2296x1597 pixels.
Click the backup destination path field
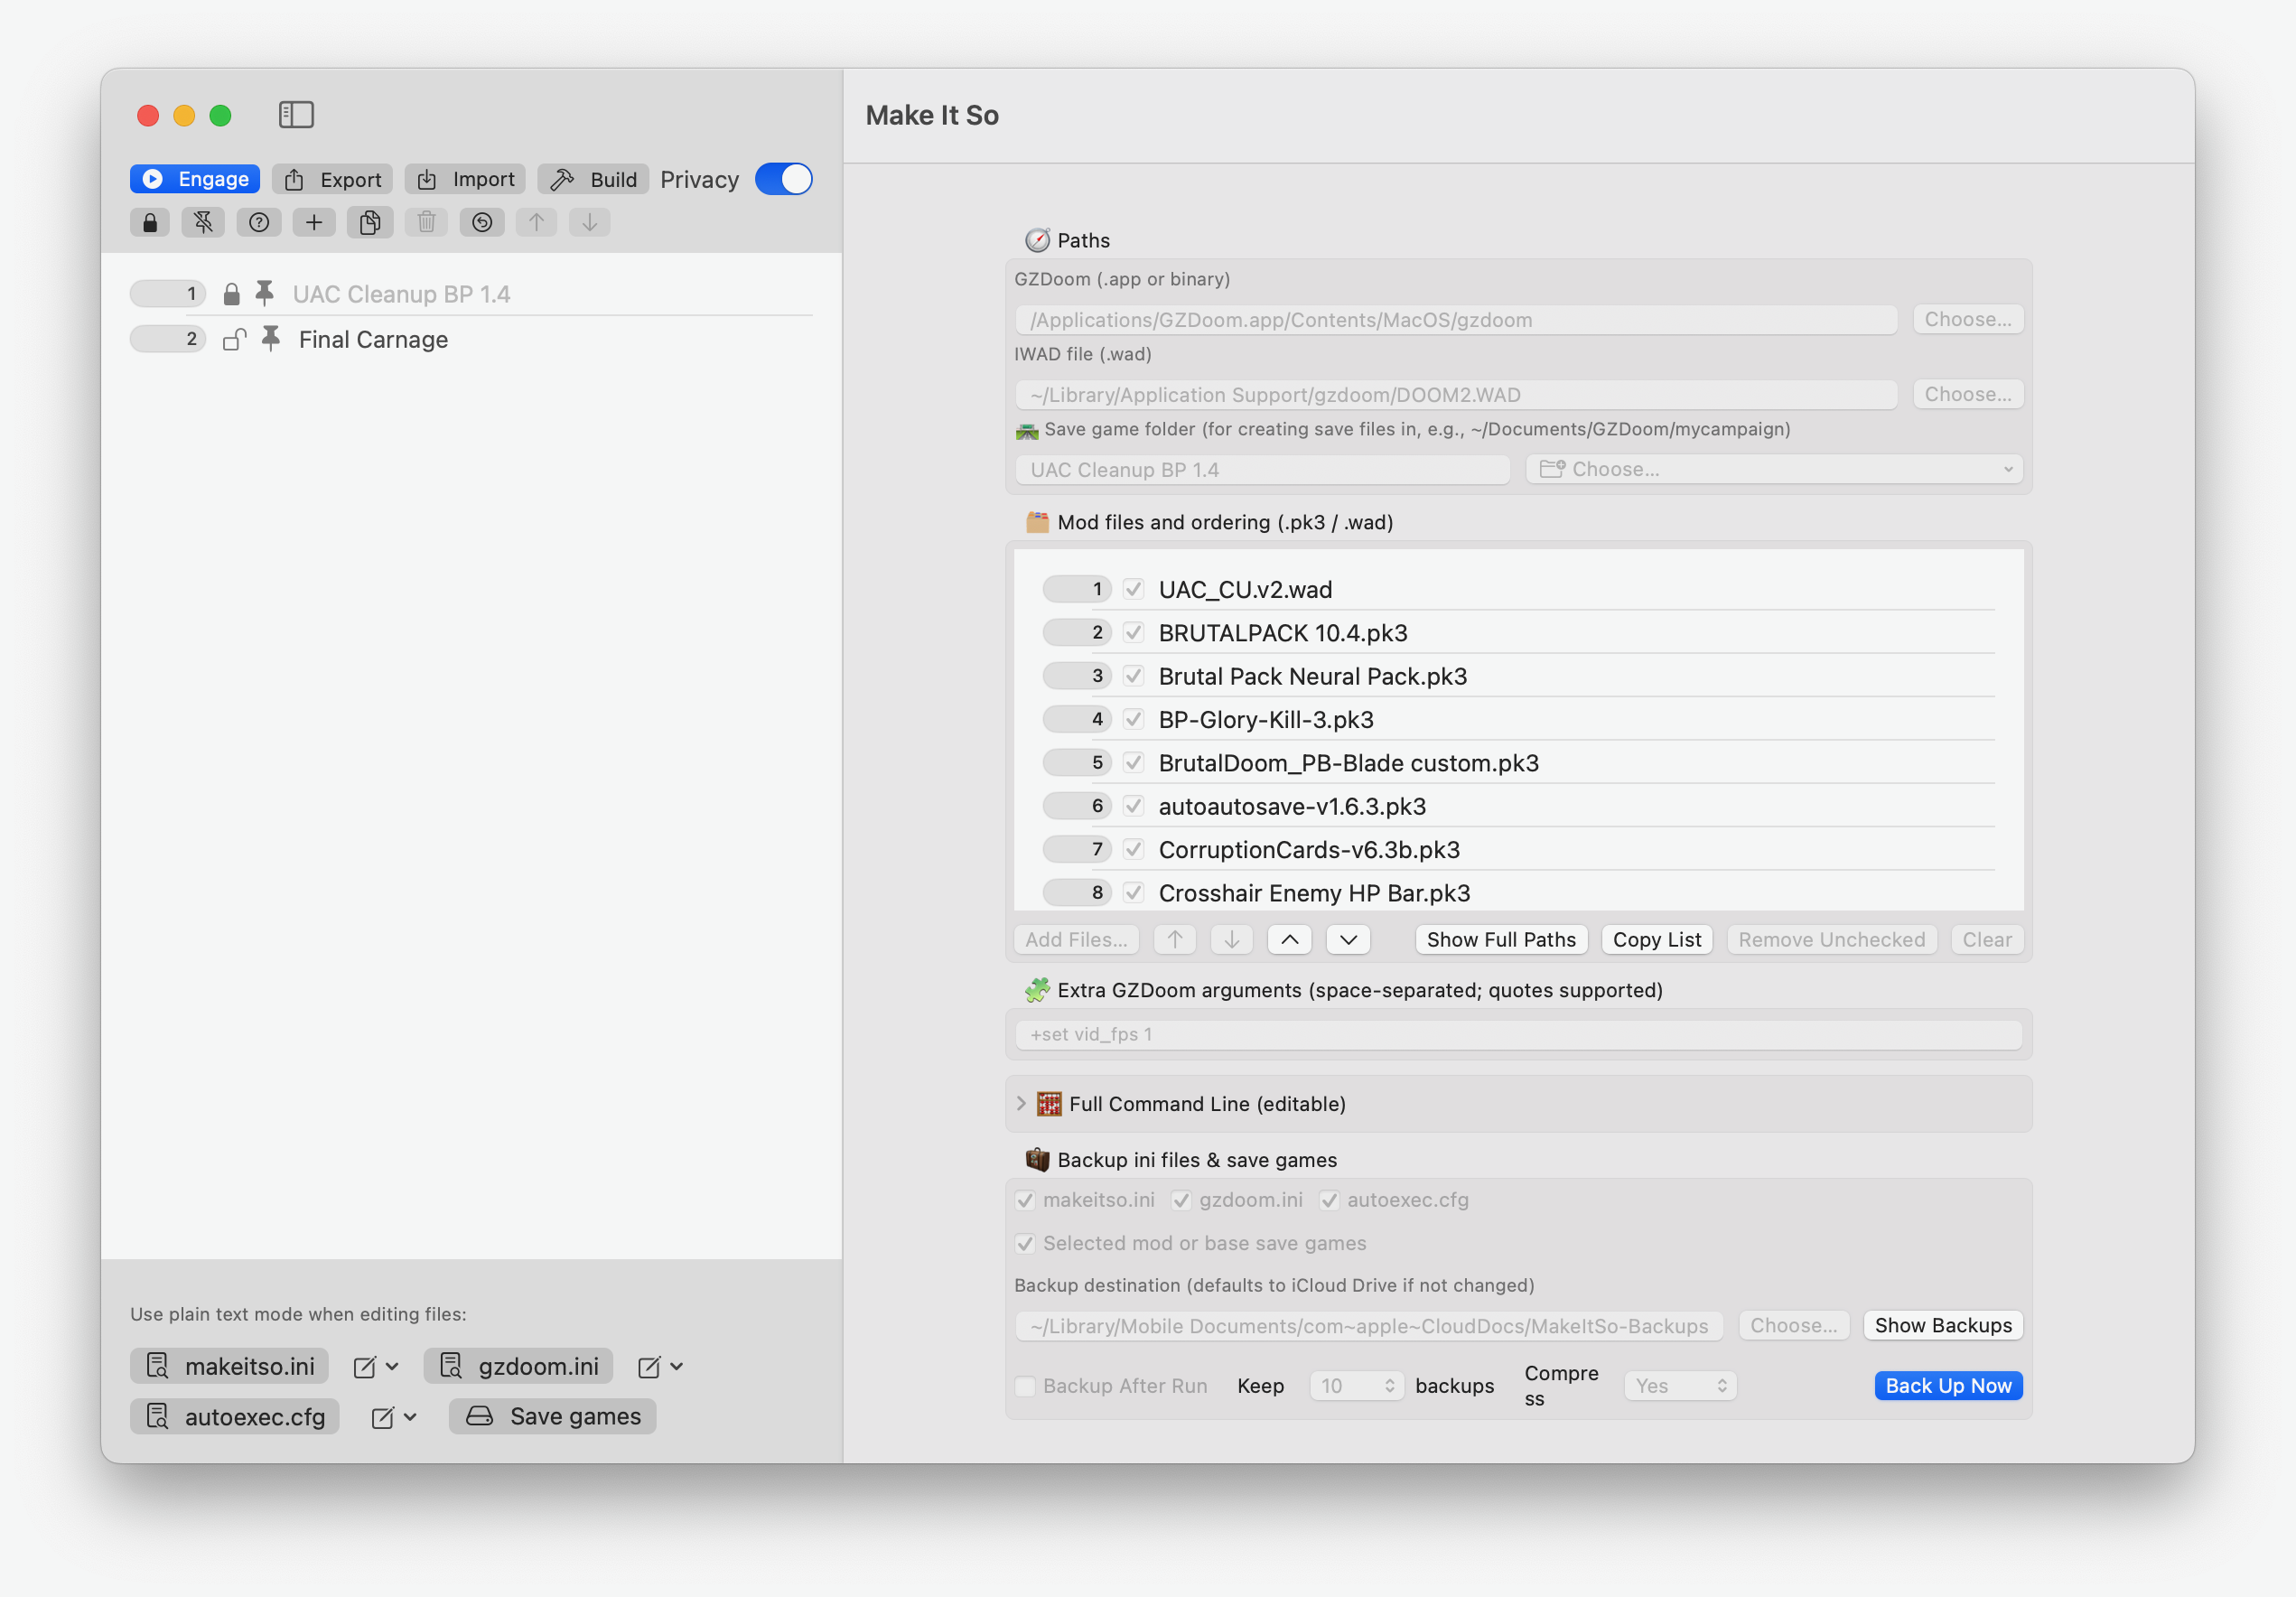pyautogui.click(x=1369, y=1326)
